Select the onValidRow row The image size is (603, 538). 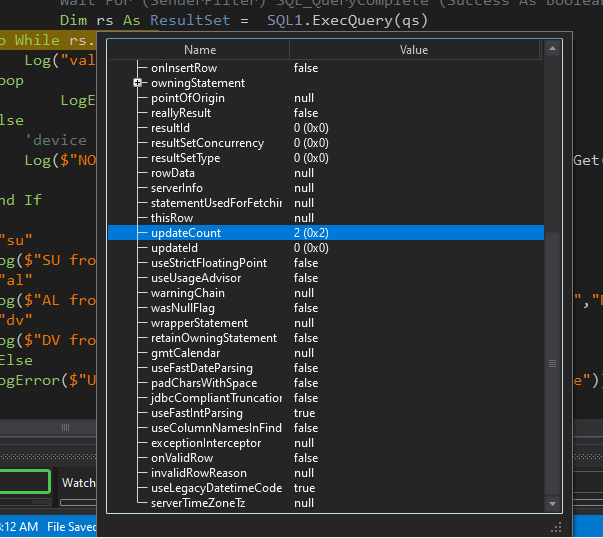point(326,458)
